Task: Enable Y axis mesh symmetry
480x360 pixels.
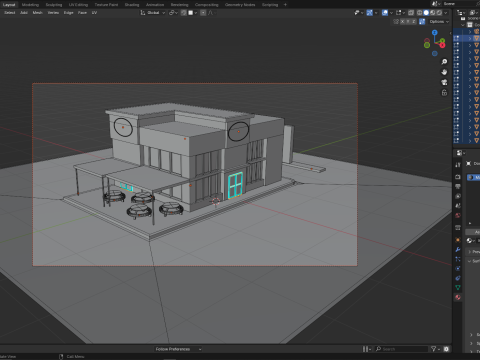Action: tap(408, 22)
